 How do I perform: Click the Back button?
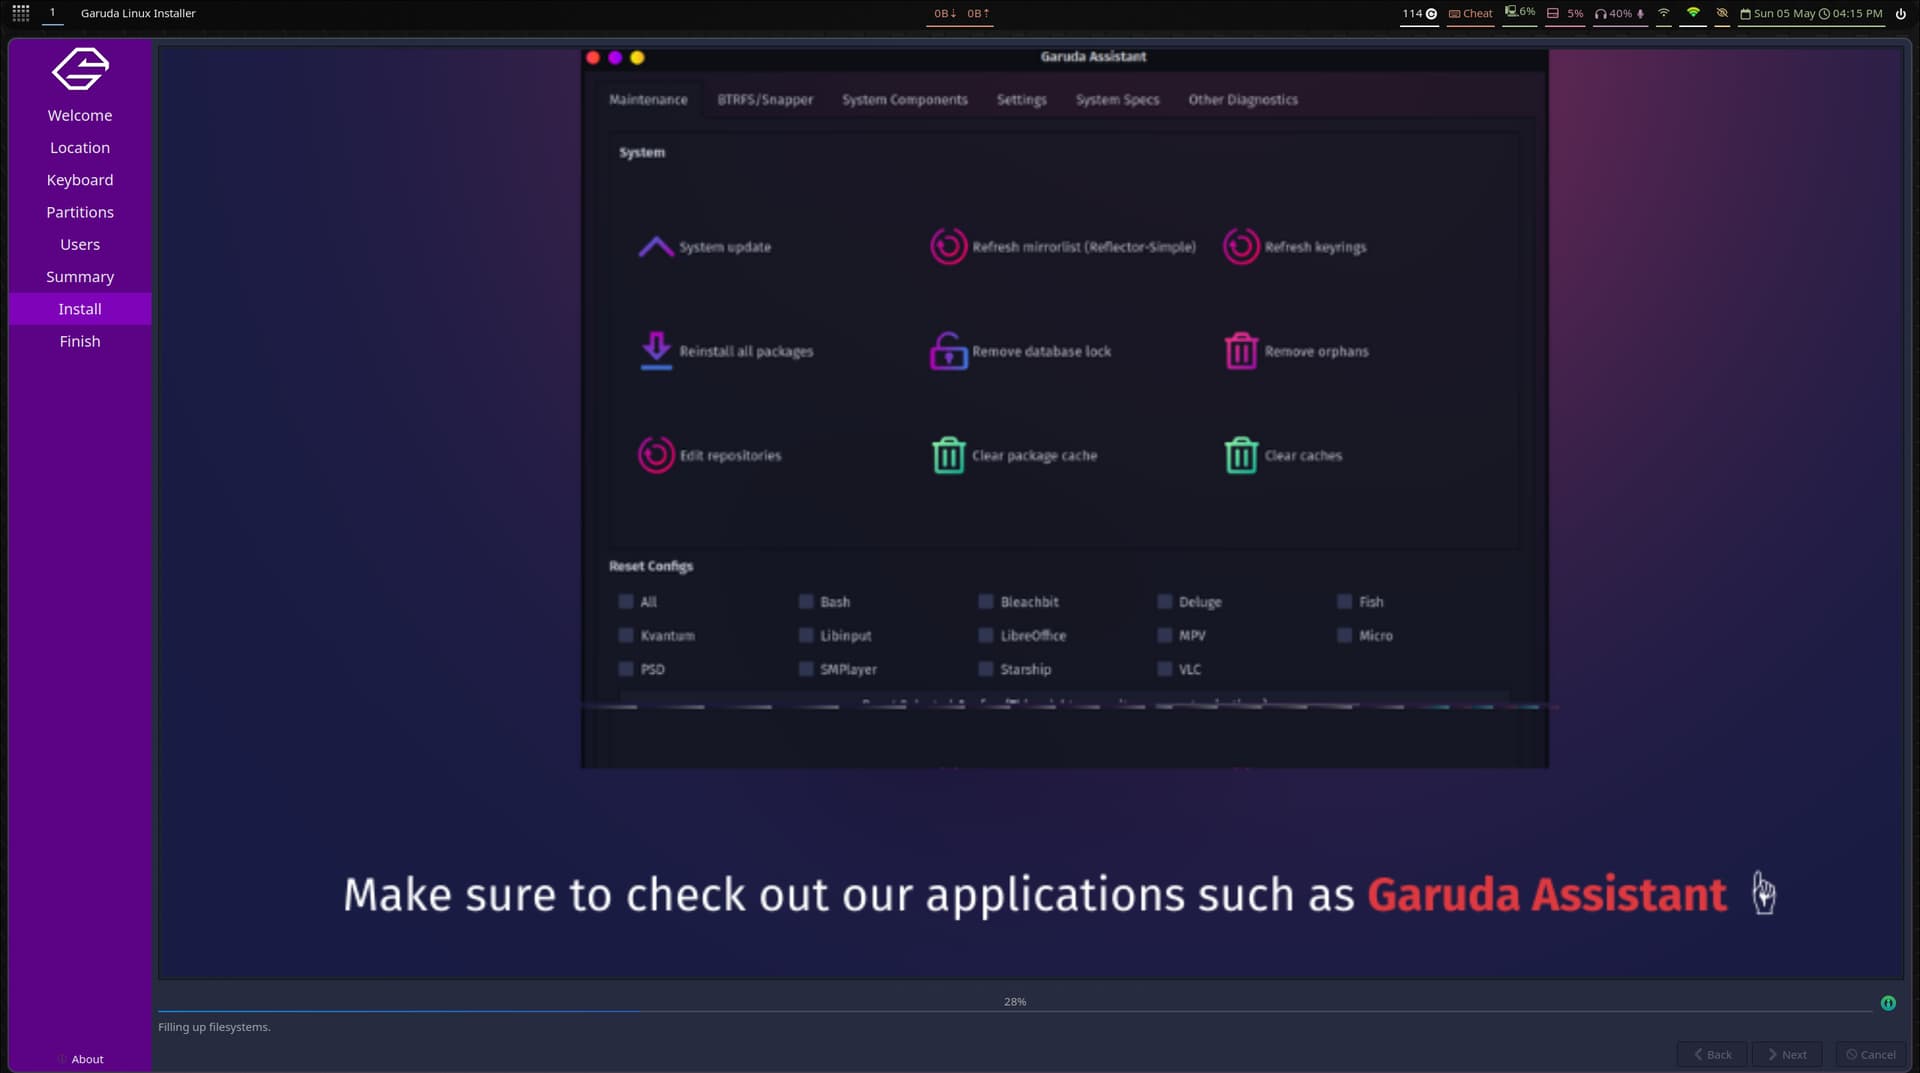click(x=1712, y=1055)
